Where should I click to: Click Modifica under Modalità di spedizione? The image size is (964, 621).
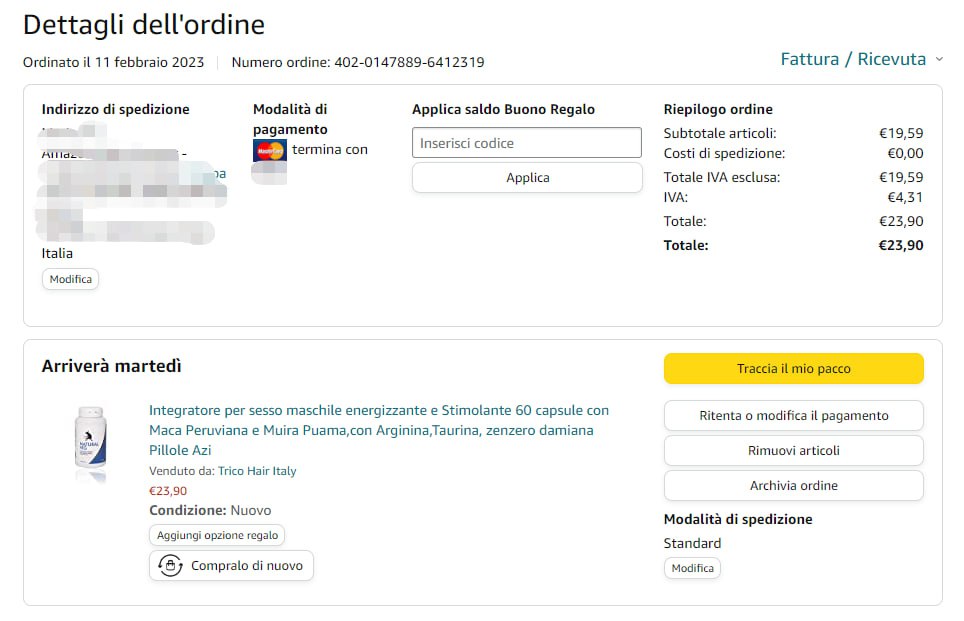tap(692, 568)
